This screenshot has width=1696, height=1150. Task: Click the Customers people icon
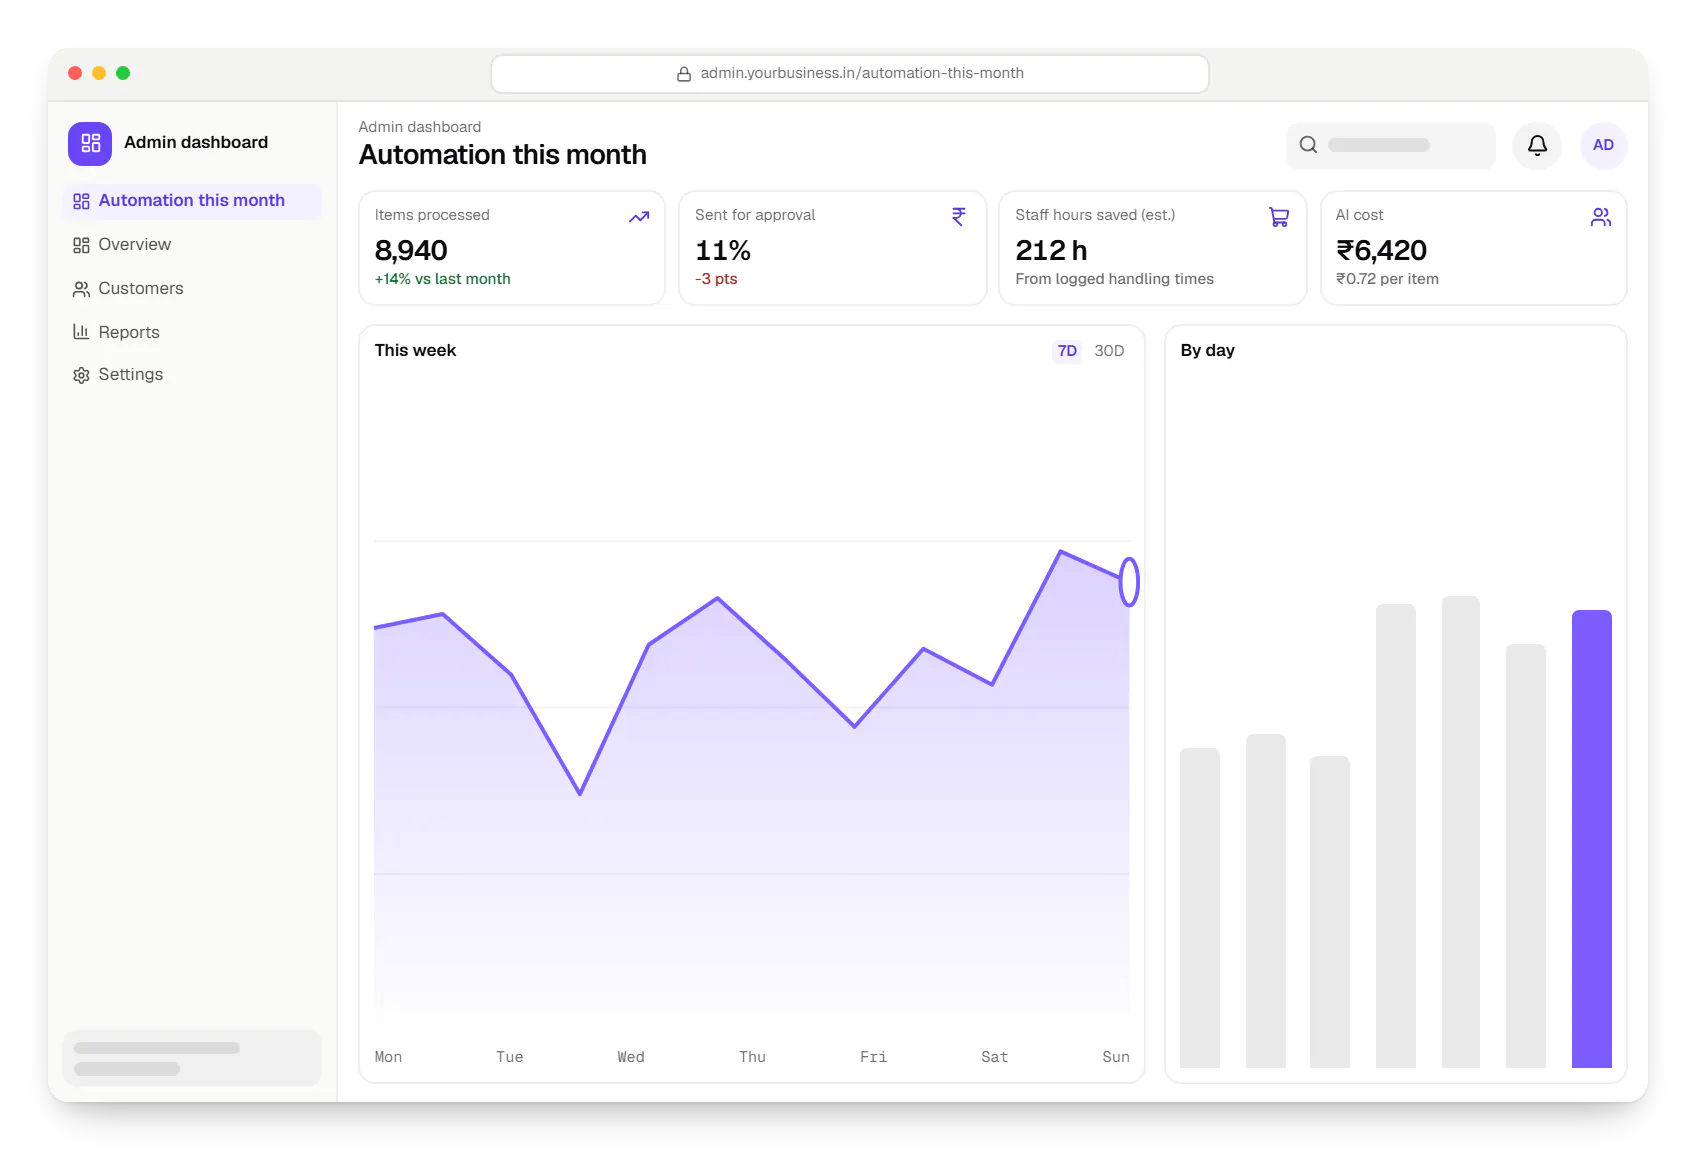click(81, 289)
